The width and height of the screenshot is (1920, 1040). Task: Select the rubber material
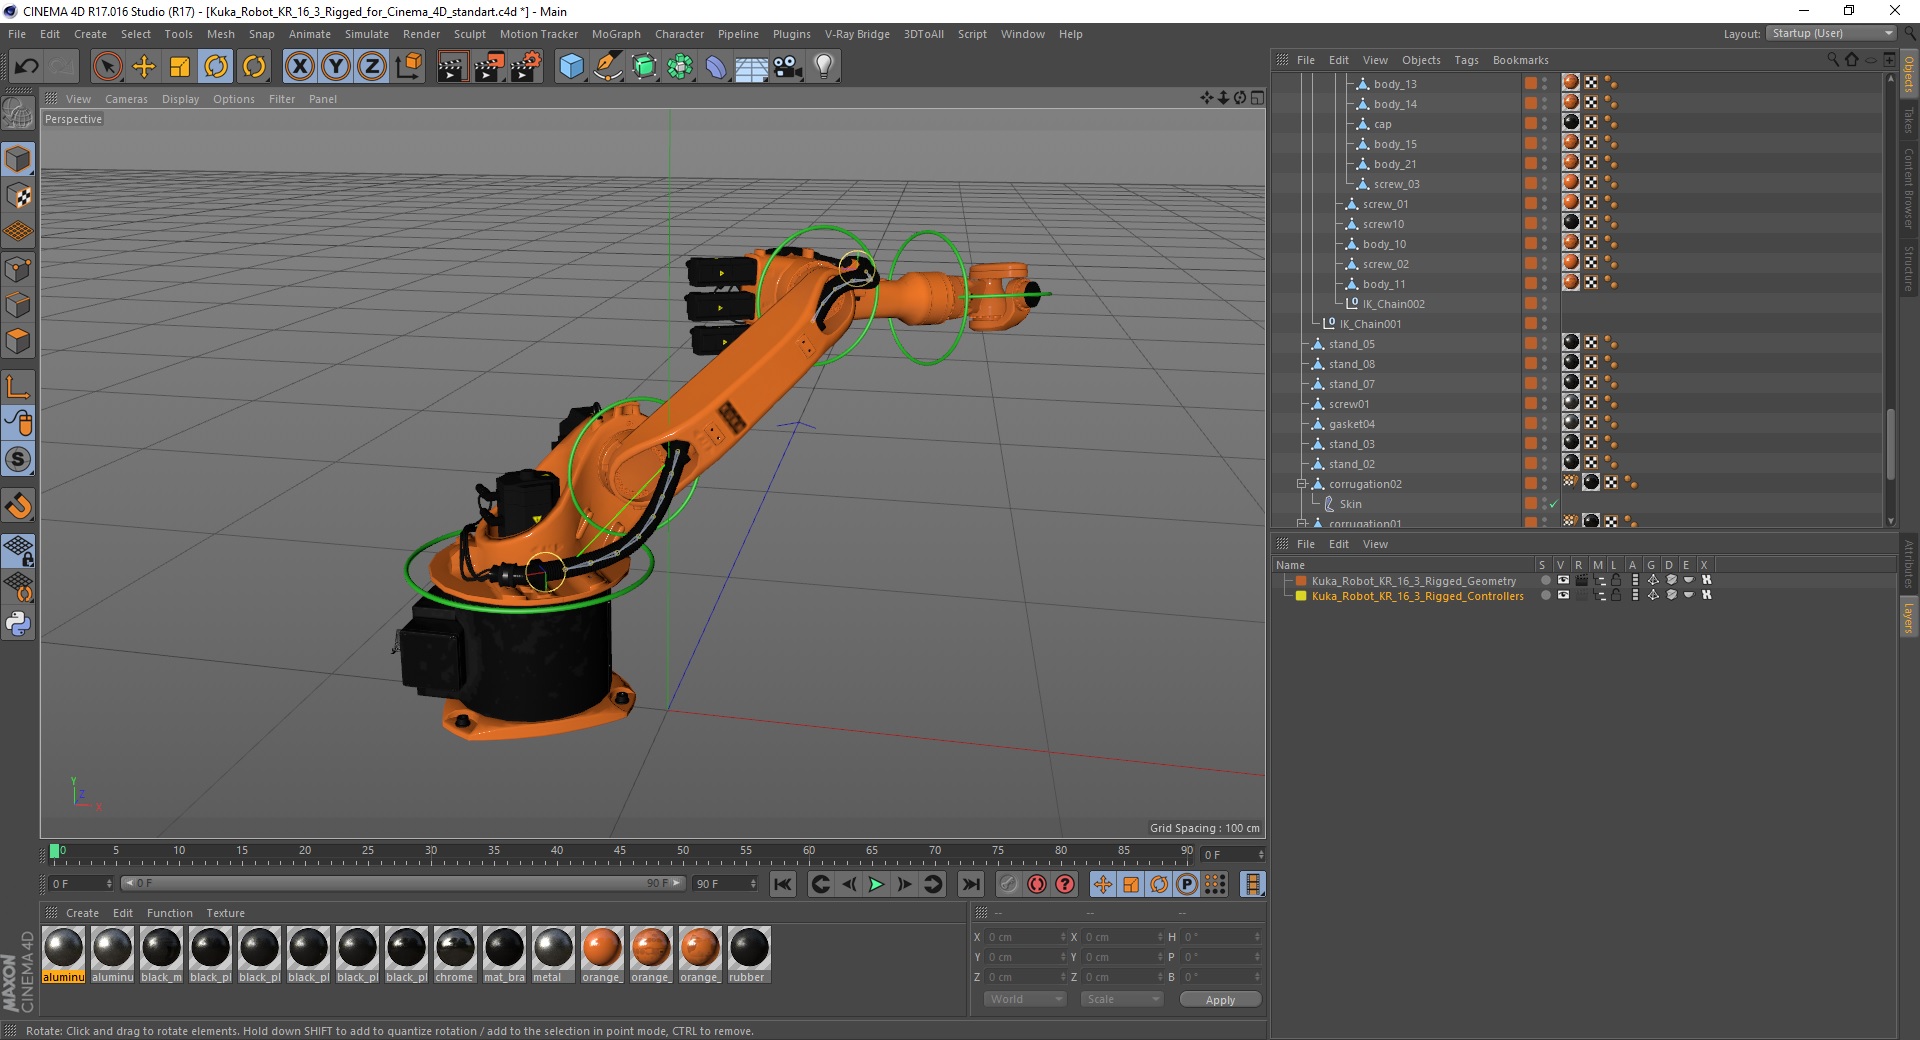click(x=749, y=955)
